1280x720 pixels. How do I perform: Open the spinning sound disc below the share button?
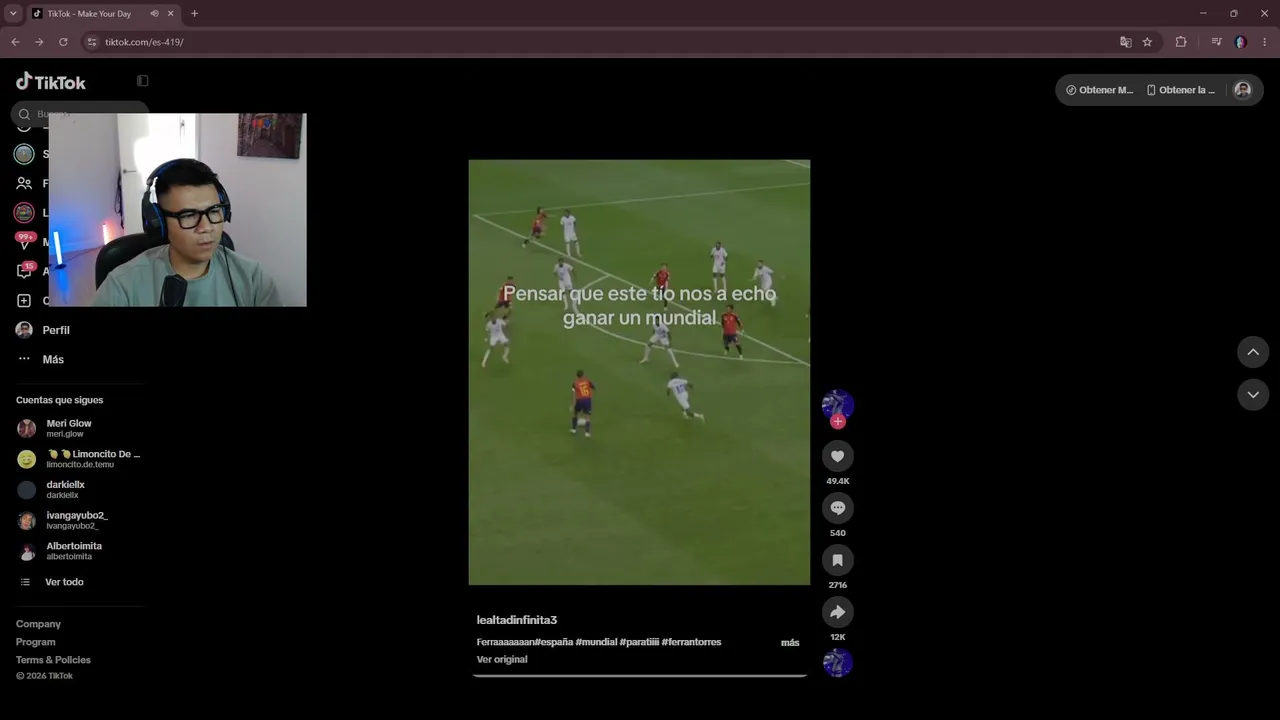tap(838, 662)
